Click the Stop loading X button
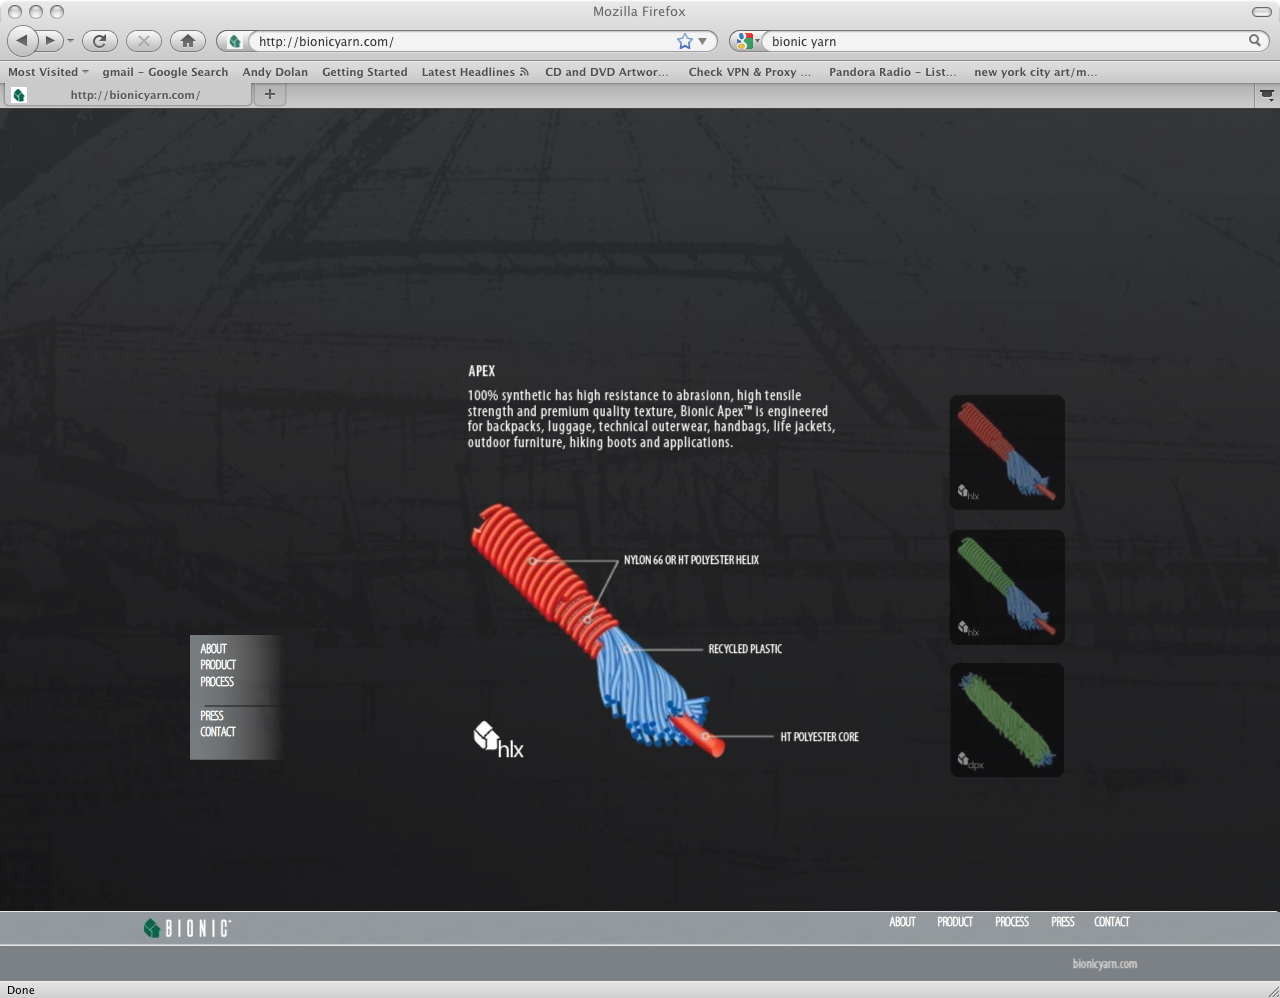The width and height of the screenshot is (1280, 998). click(144, 41)
